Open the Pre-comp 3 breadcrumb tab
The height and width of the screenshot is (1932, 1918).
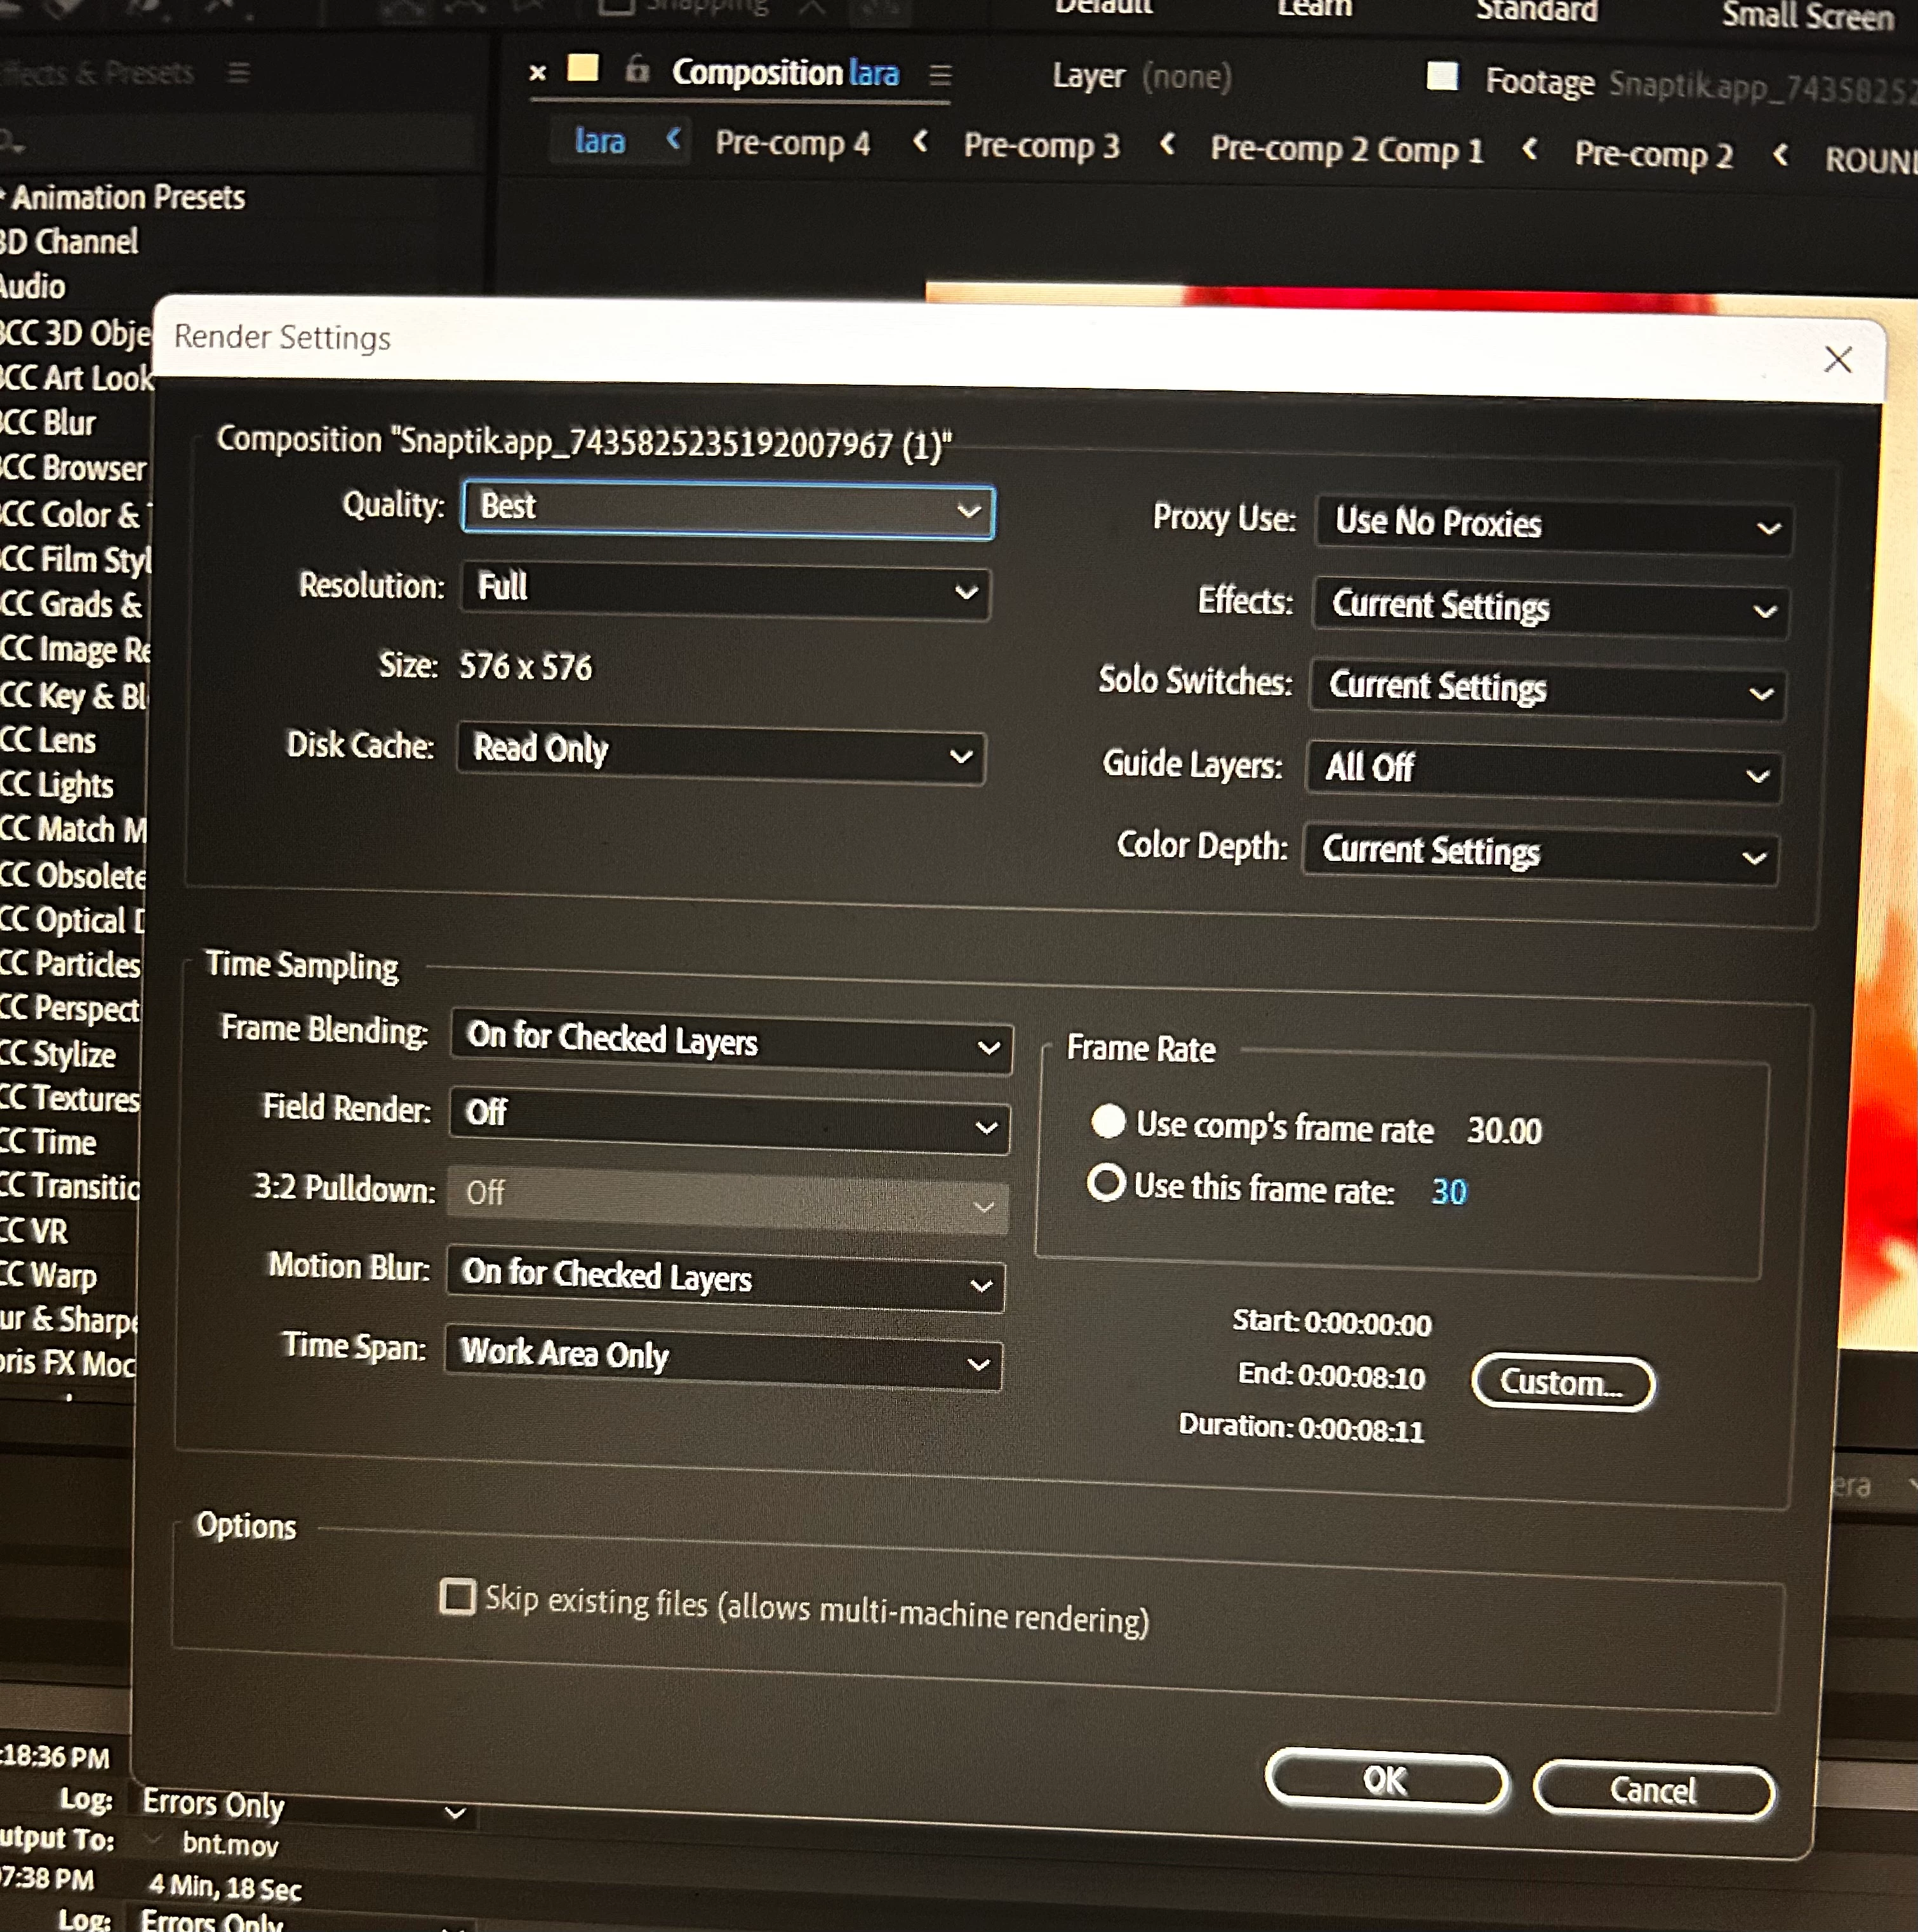pos(1041,146)
